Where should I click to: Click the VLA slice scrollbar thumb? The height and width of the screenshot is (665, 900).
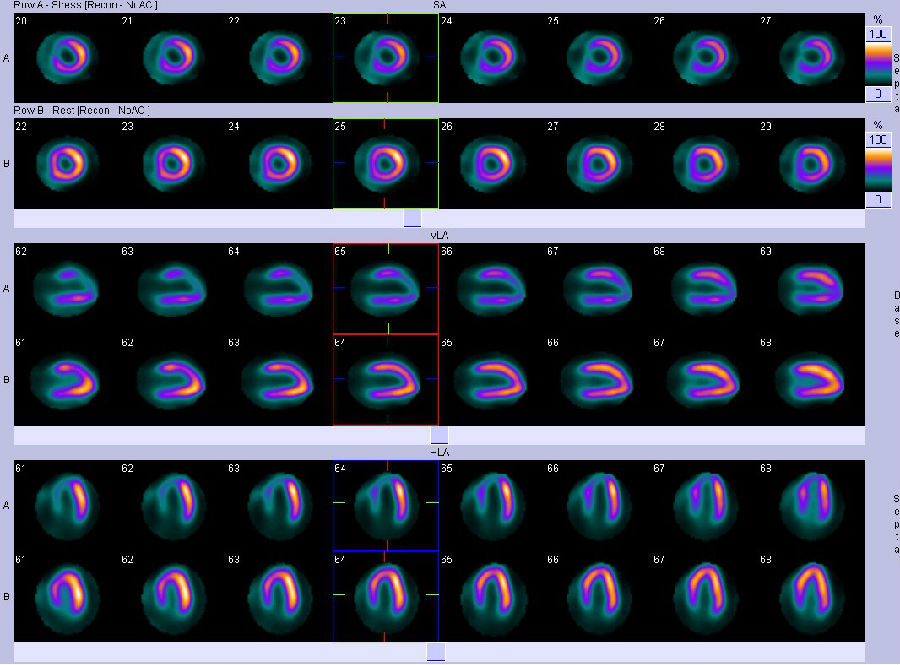[439, 435]
